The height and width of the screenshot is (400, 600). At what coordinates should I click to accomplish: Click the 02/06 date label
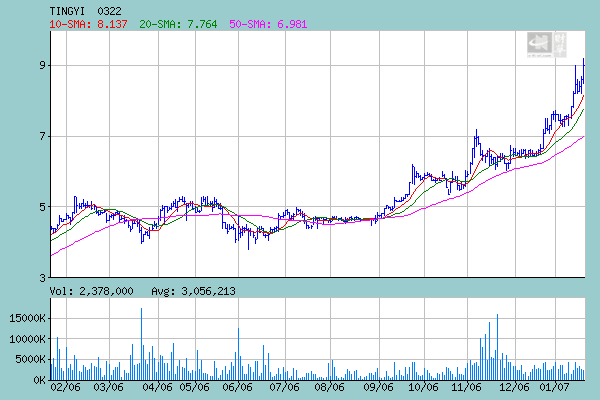pos(65,387)
